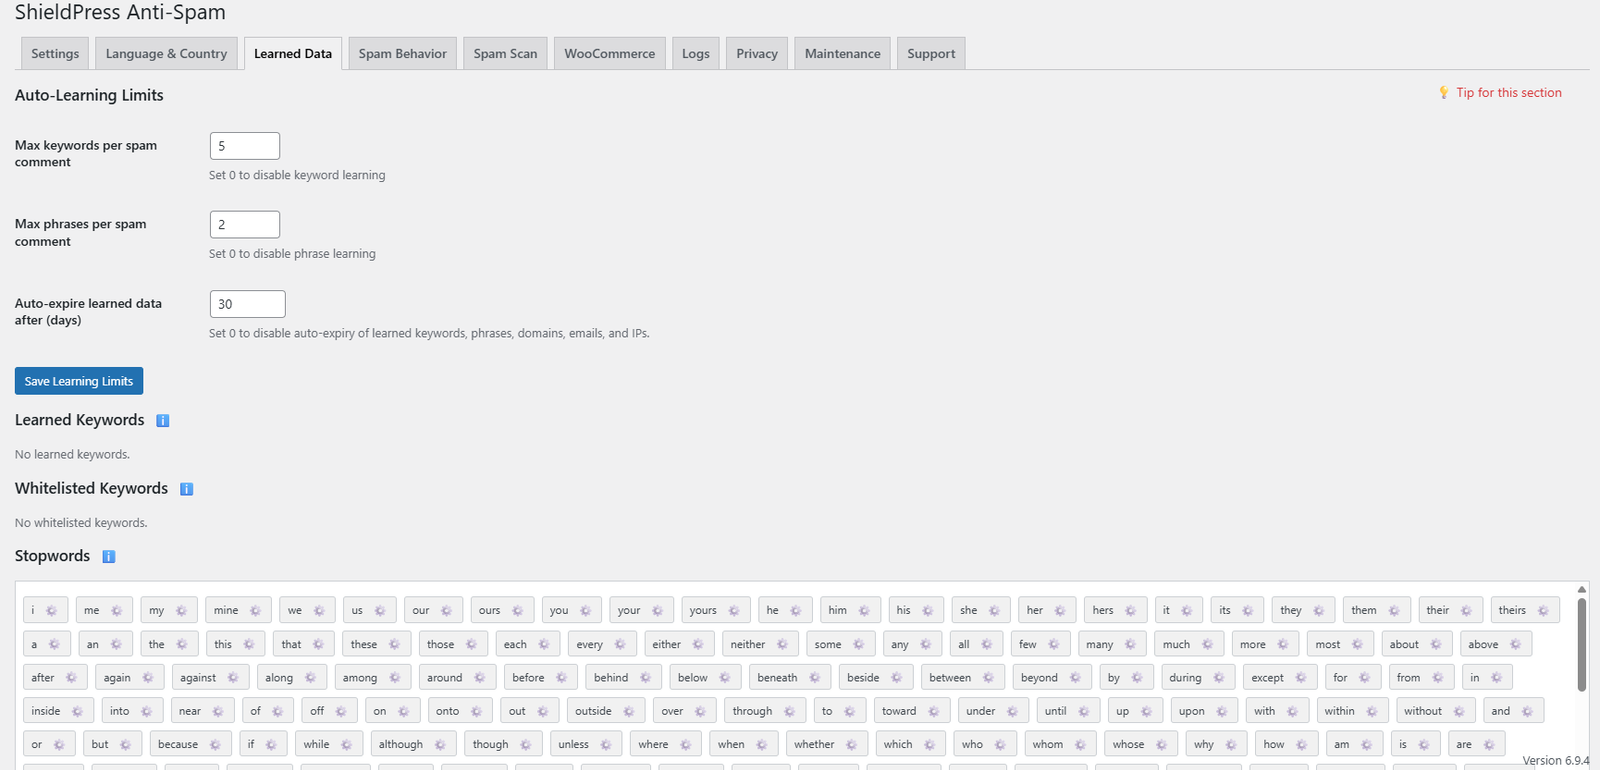Click the icon beside stopword 'neither'
The height and width of the screenshot is (770, 1600).
[782, 645]
